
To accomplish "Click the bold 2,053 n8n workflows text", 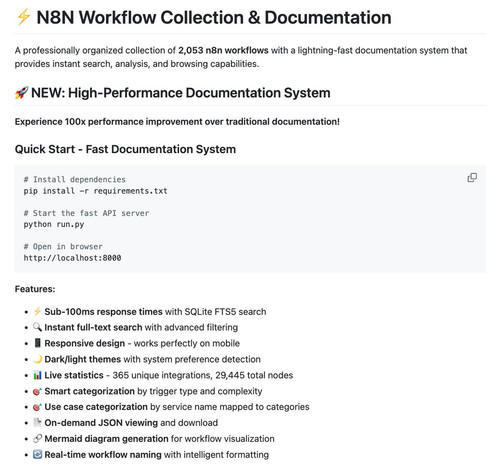I will point(223,50).
